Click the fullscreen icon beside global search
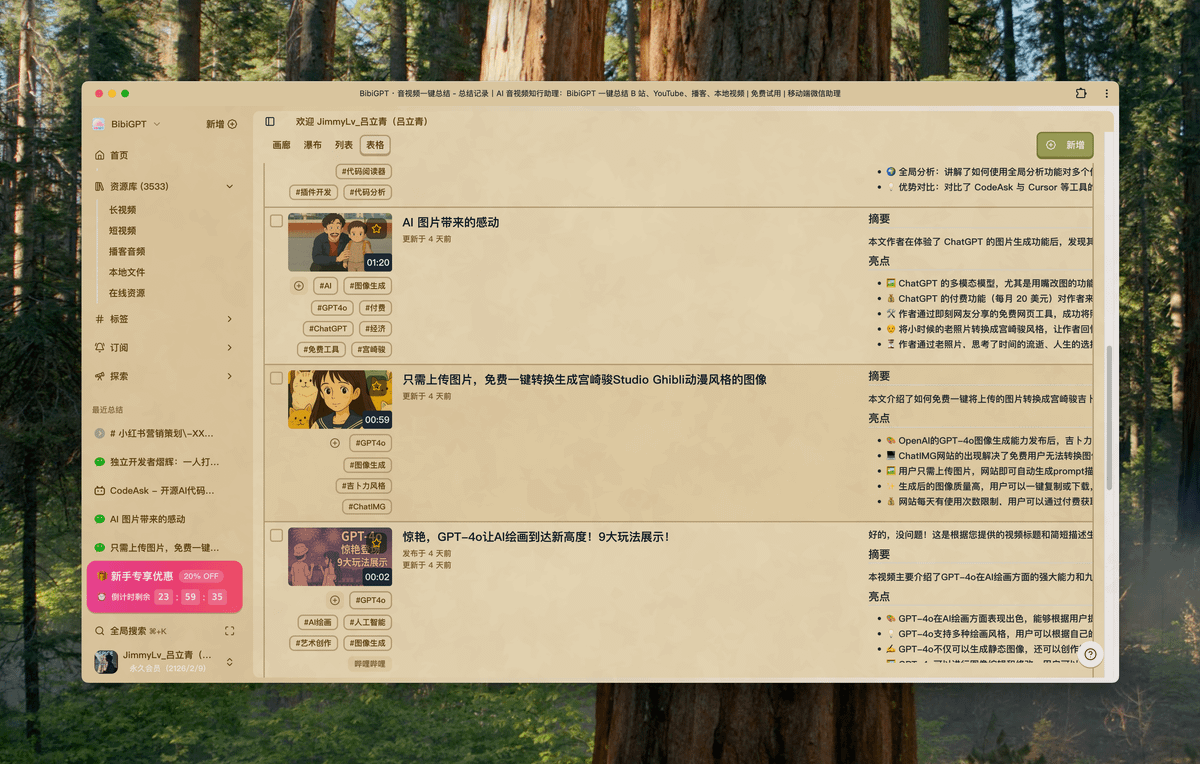Screen dimensions: 1200x764 click(x=230, y=631)
